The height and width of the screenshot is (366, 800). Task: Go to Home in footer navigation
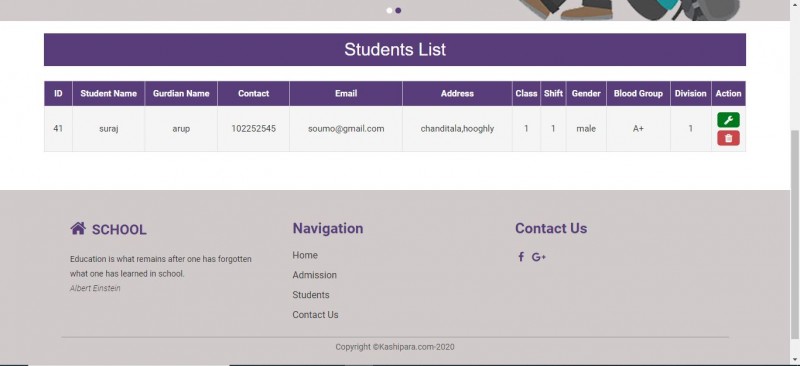tap(305, 255)
